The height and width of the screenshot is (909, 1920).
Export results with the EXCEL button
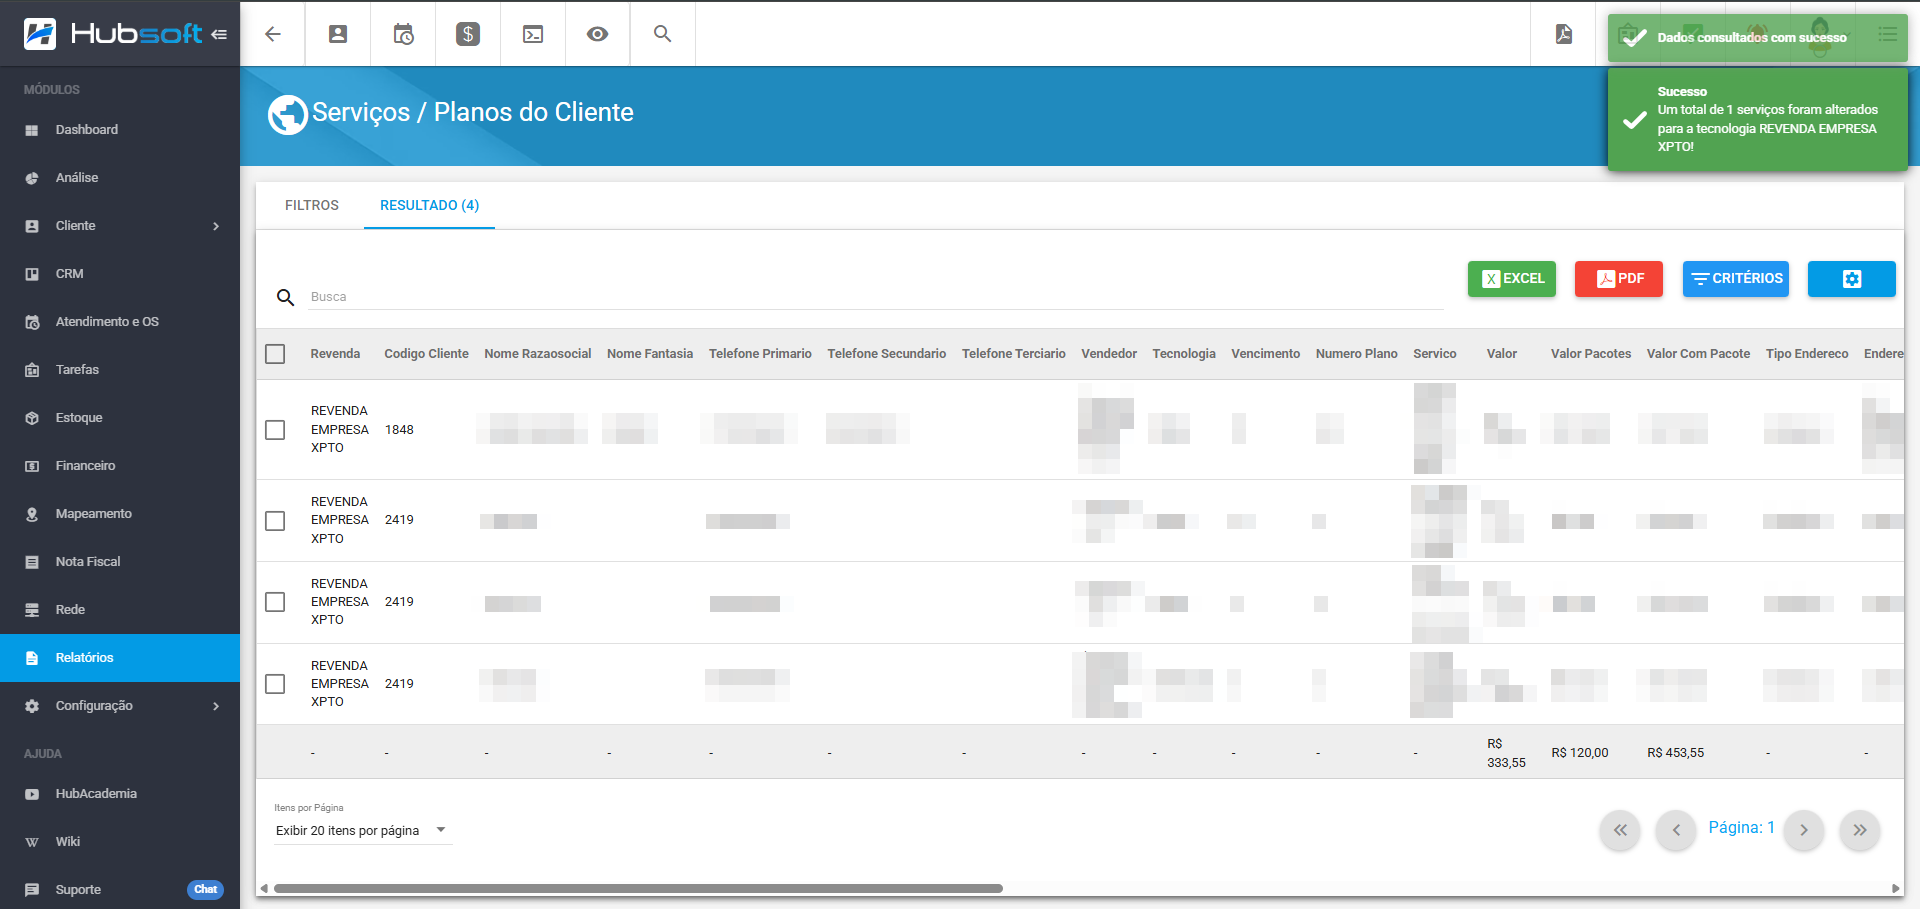pos(1511,279)
